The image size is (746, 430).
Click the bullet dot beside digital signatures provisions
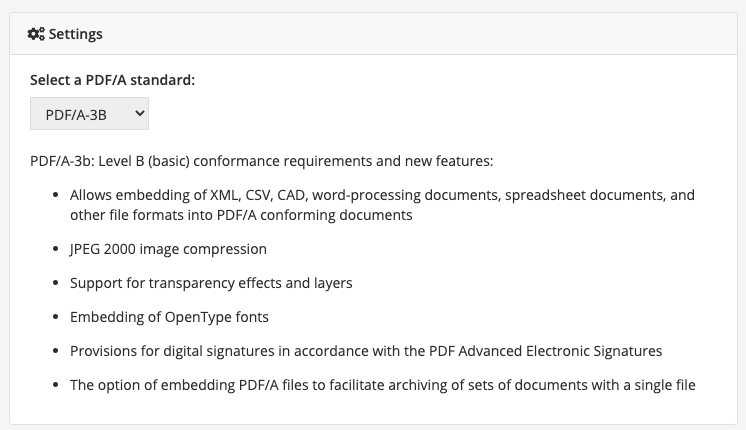pos(54,352)
